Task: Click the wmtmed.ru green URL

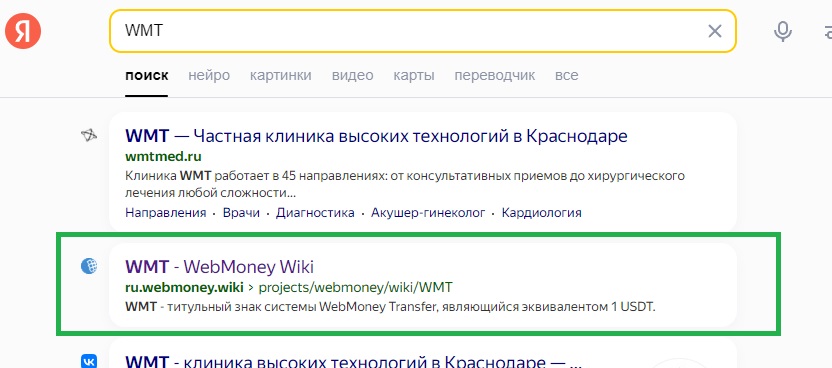Action: pos(163,157)
